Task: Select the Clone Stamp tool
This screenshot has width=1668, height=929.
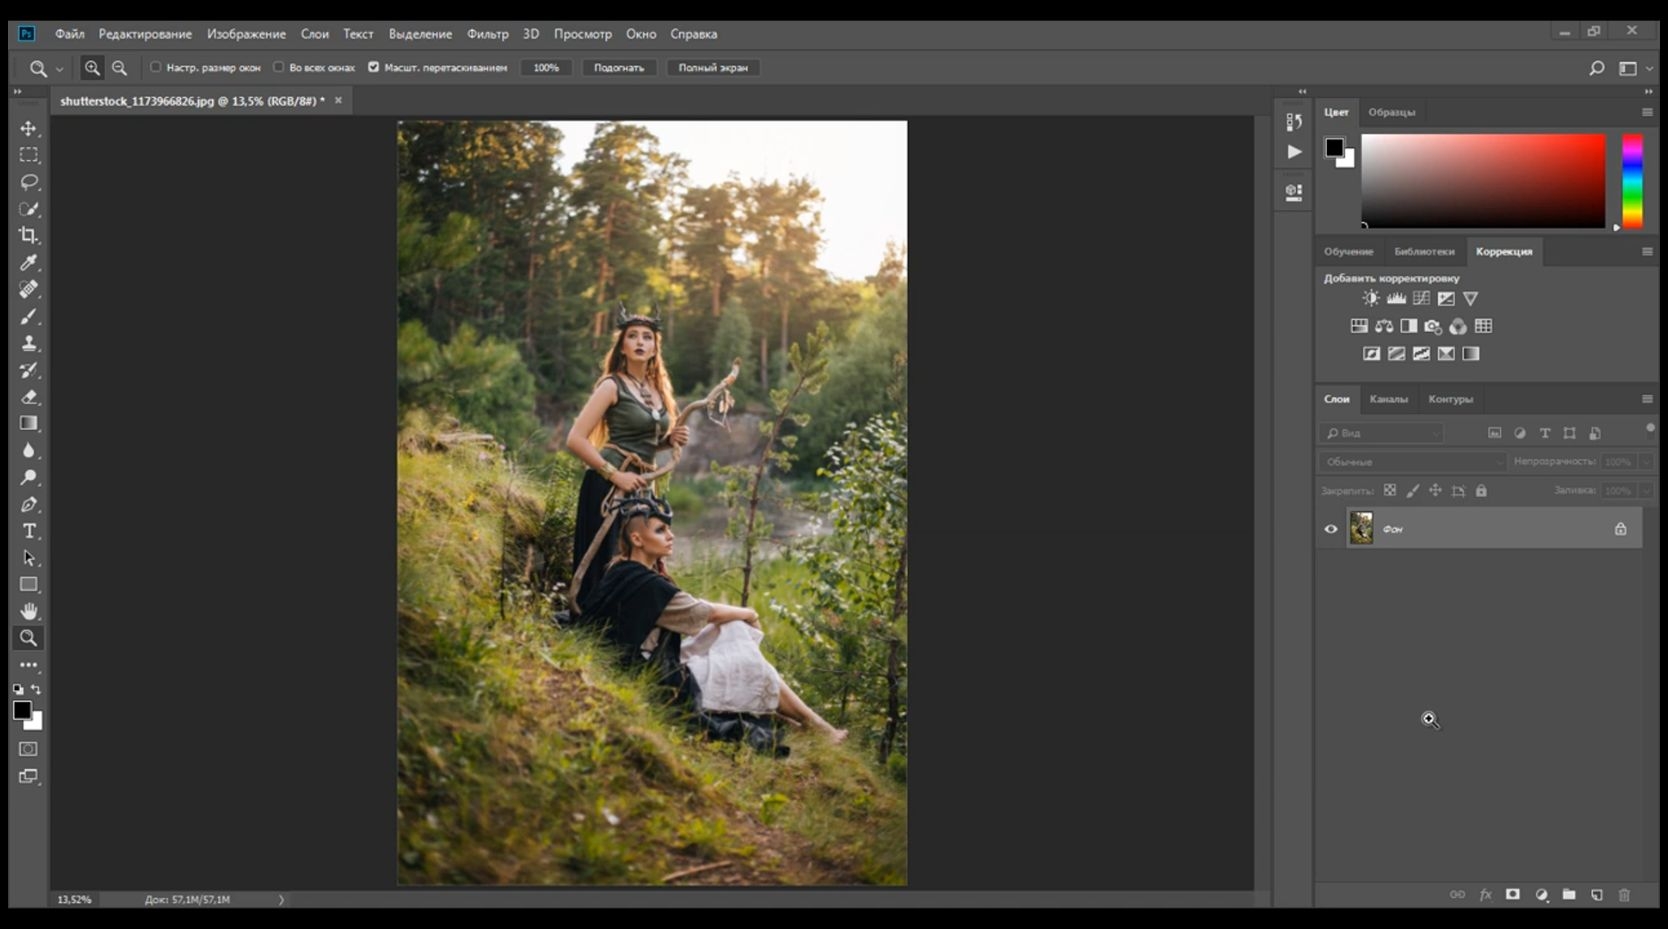Action: pyautogui.click(x=29, y=343)
